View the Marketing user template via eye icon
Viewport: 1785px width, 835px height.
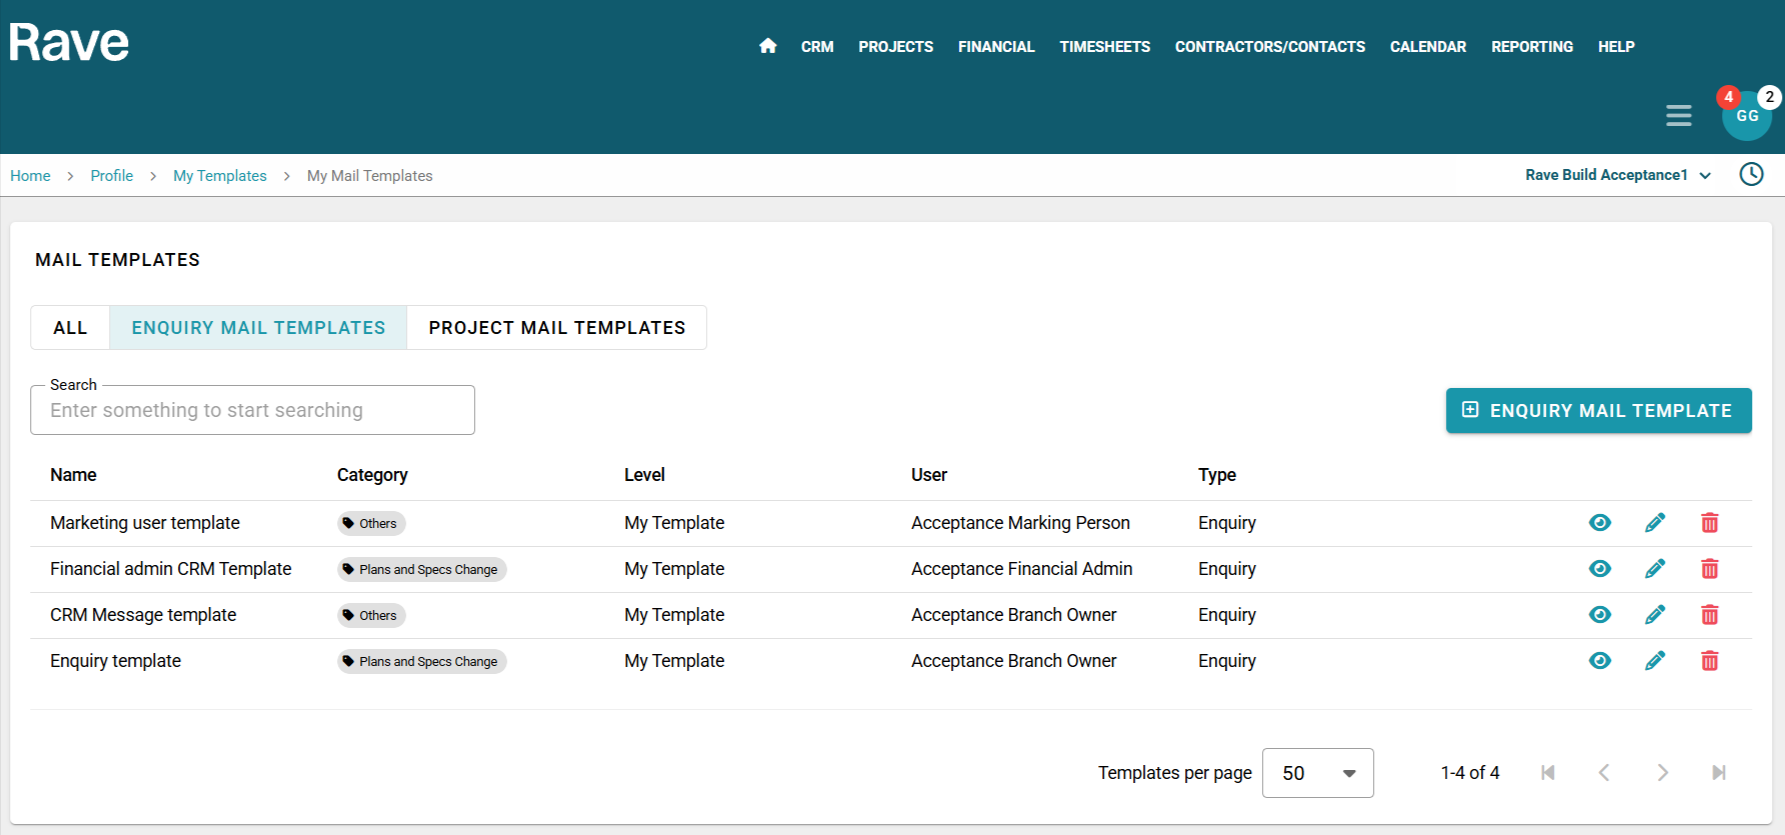(1600, 523)
